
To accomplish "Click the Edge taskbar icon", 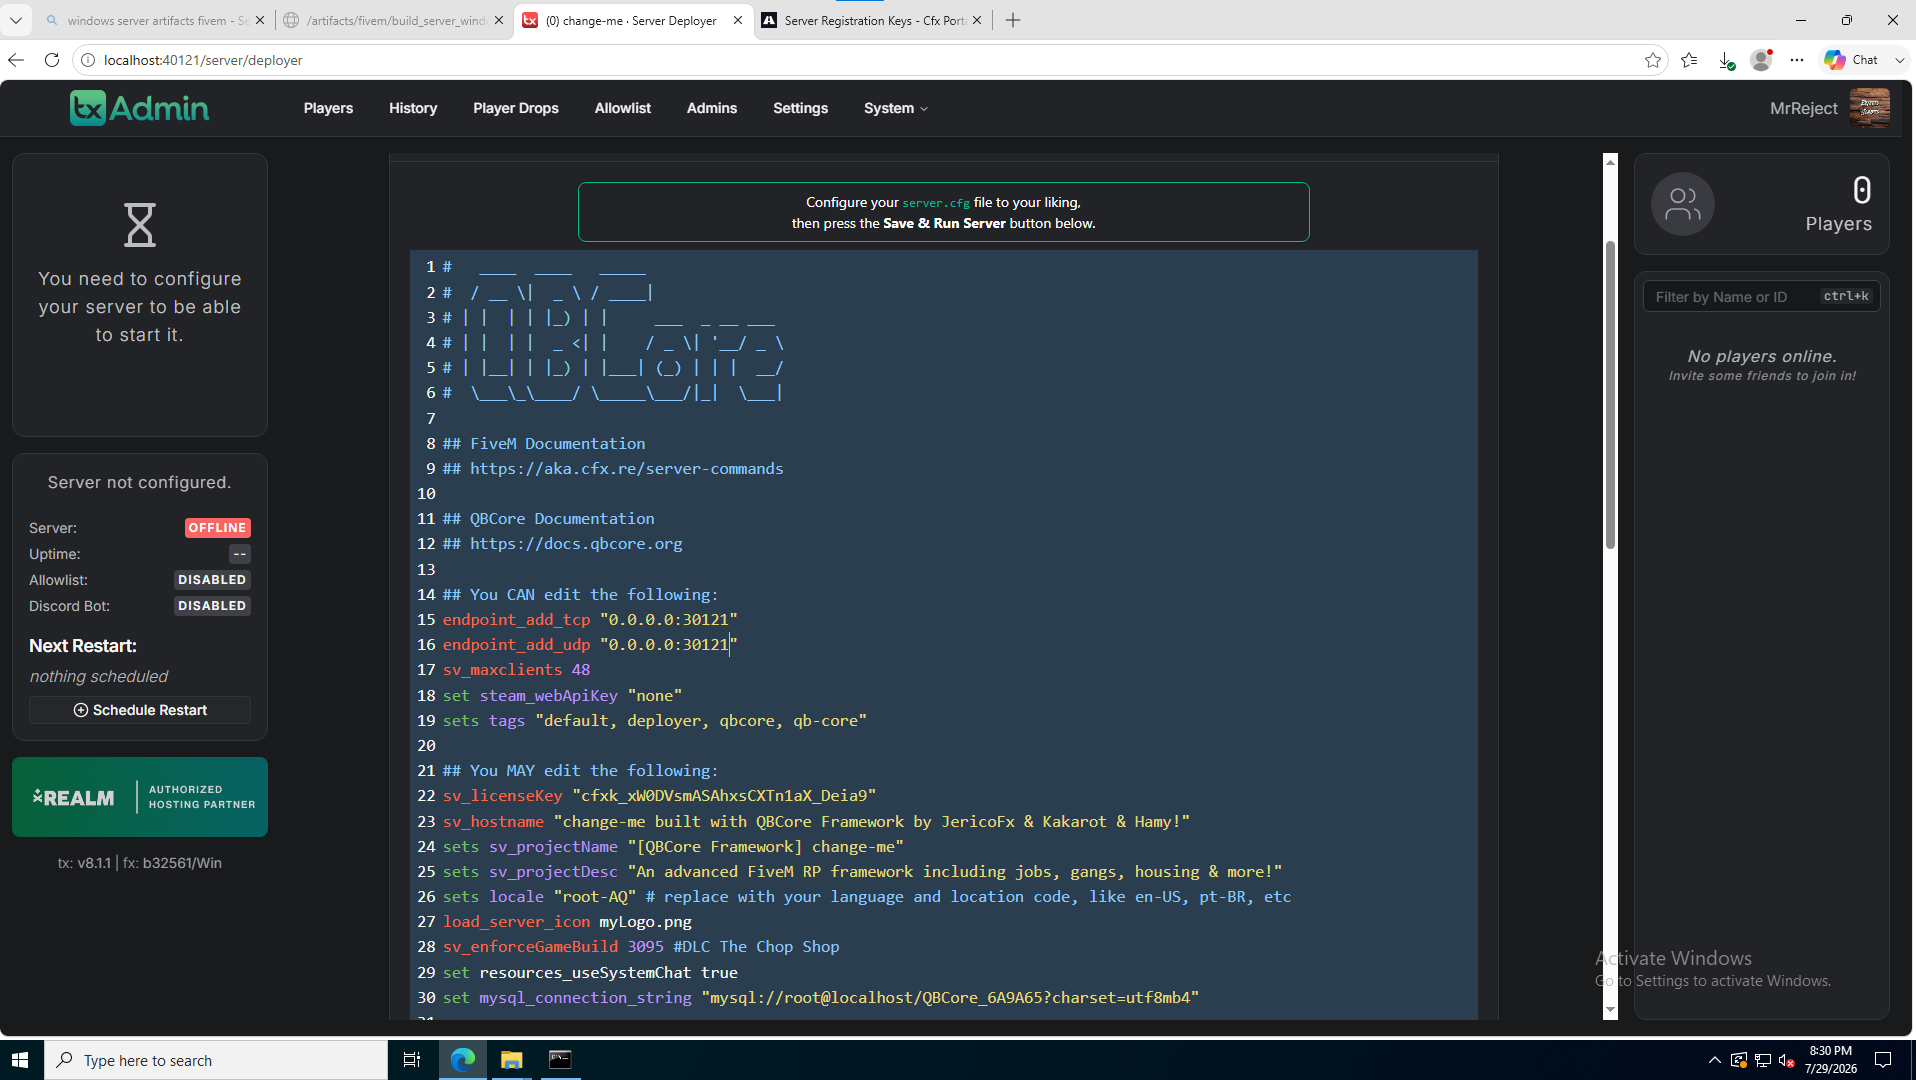I will coord(463,1060).
